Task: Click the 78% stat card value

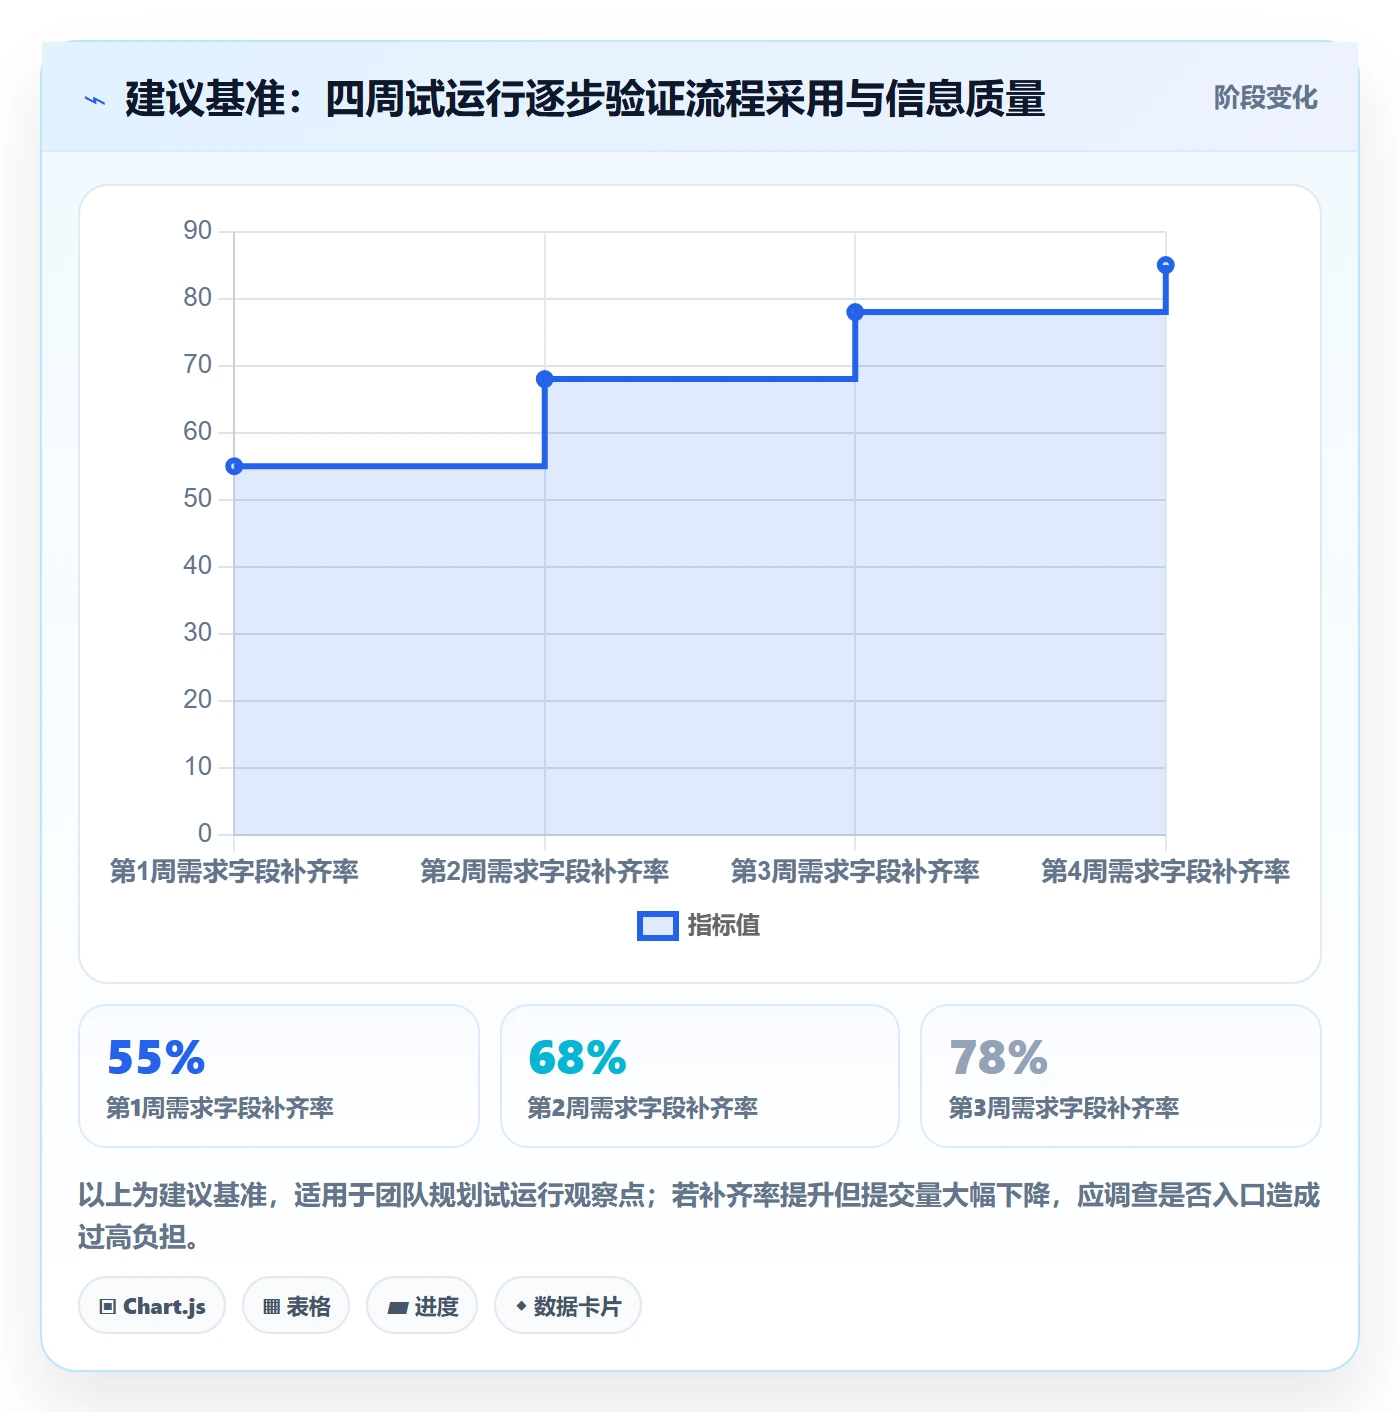Action: 998,1057
